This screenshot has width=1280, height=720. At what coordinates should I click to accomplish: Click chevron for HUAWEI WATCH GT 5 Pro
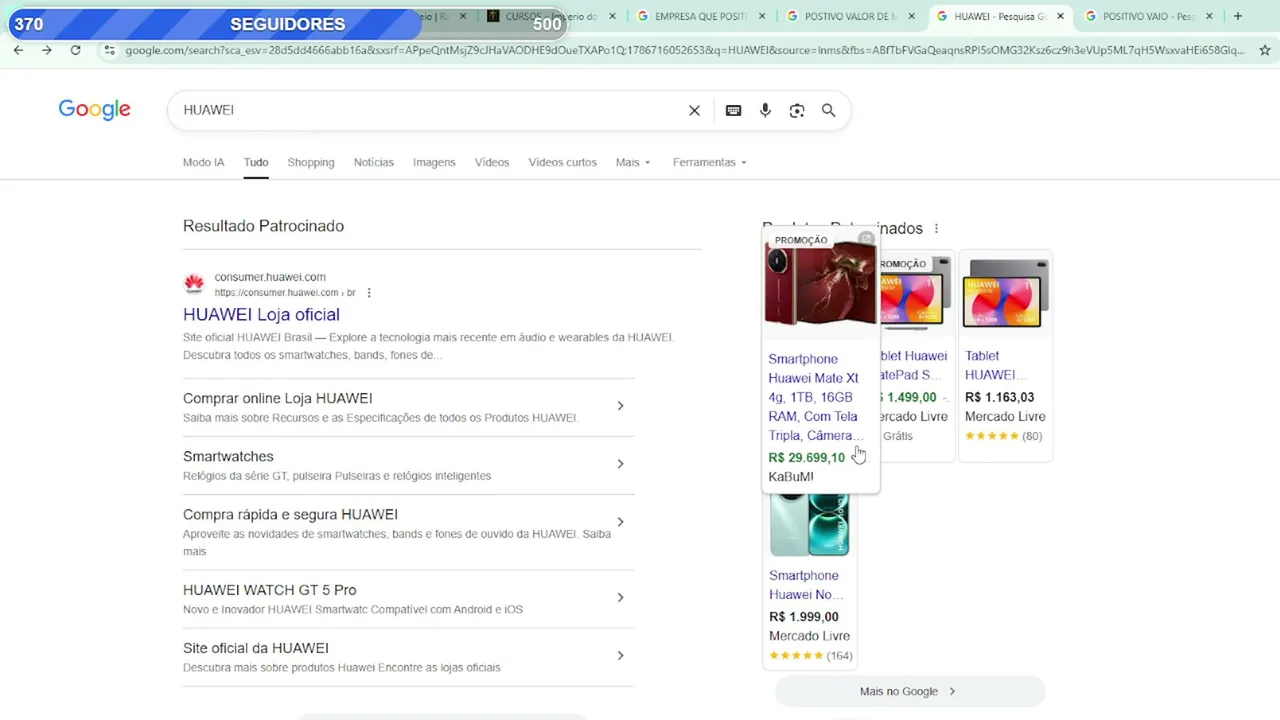[x=620, y=598]
